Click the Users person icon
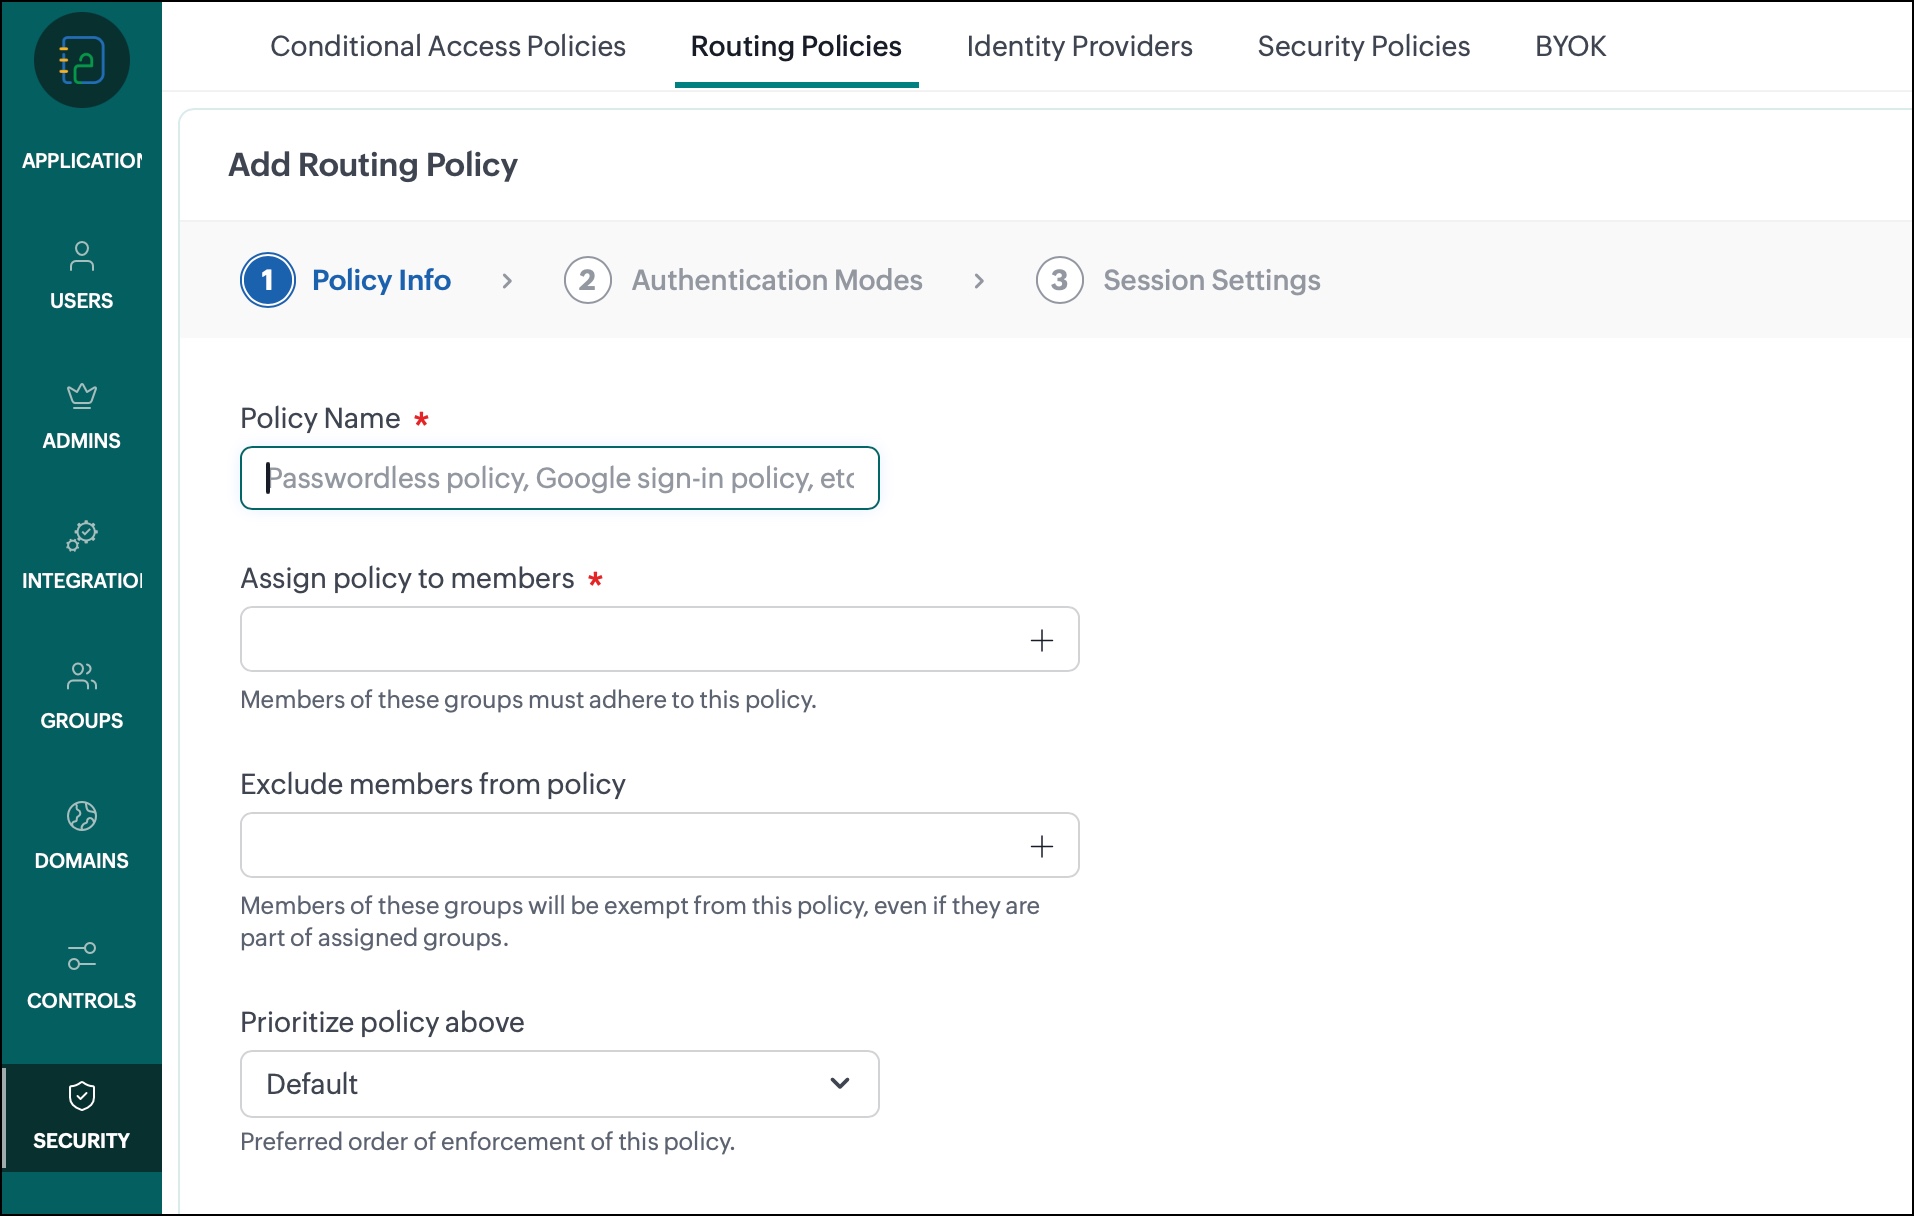 pyautogui.click(x=81, y=257)
